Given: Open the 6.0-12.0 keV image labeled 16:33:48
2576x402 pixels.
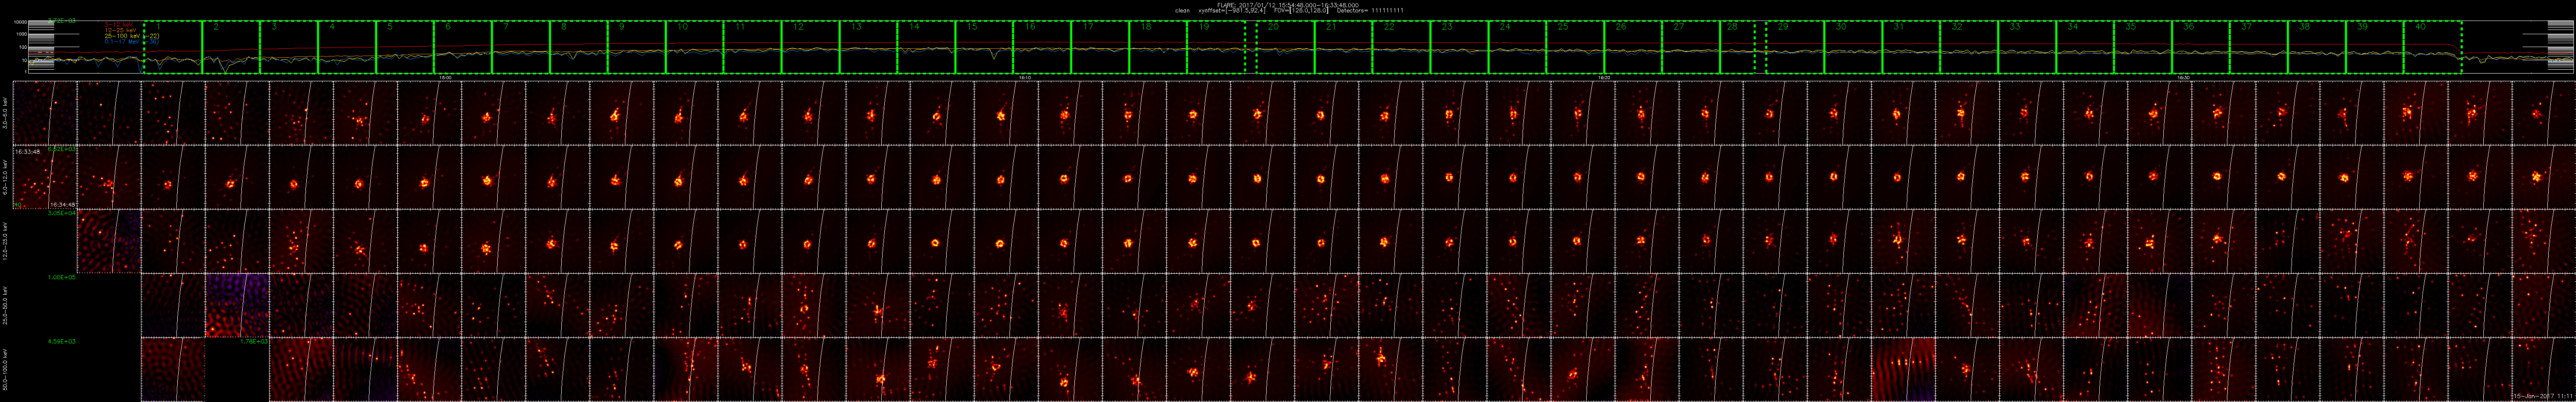Looking at the screenshot, I should [45, 177].
